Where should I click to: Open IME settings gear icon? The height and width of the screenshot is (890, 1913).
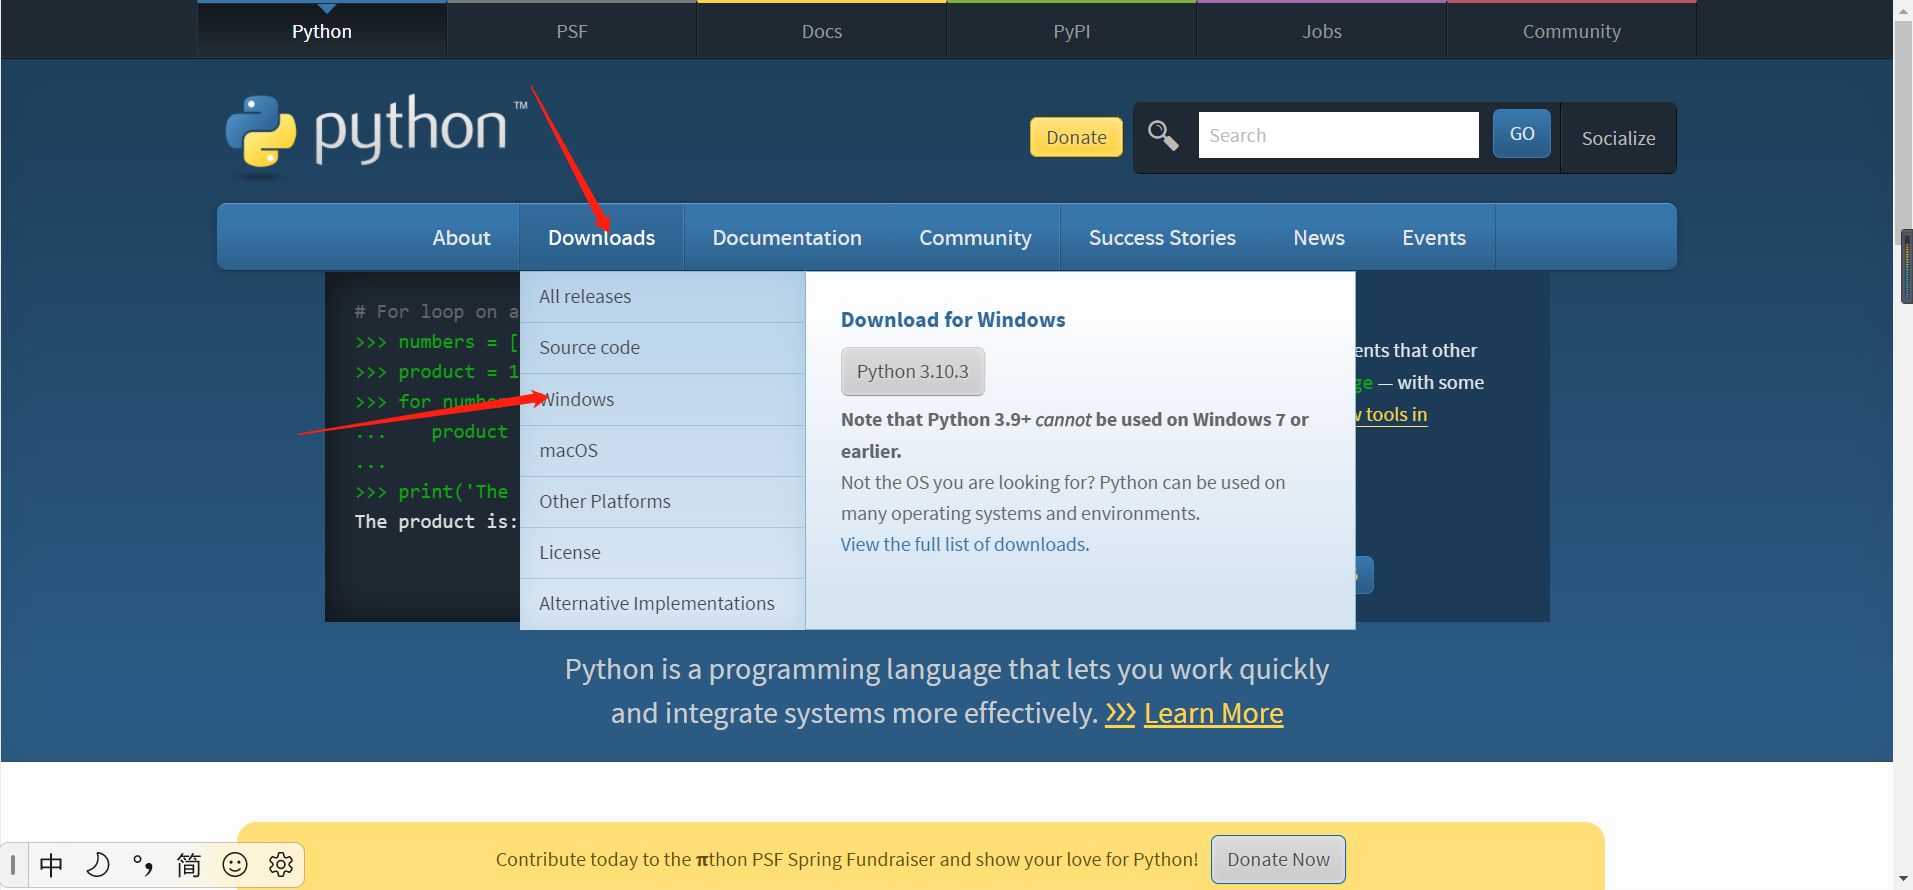click(x=281, y=865)
